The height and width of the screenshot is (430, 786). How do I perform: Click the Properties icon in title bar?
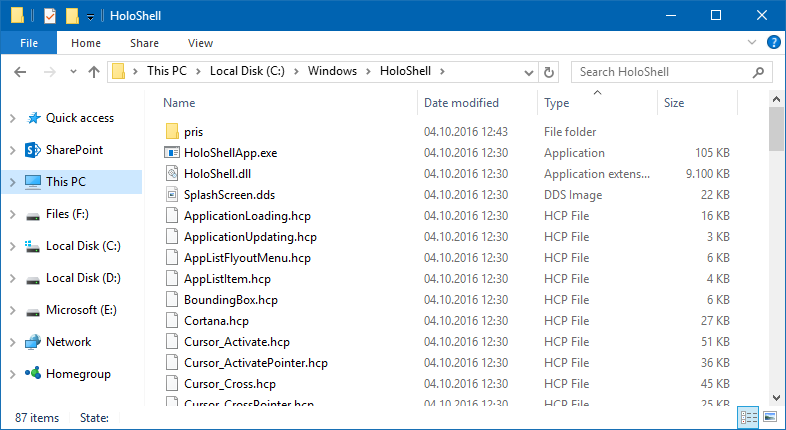[50, 16]
